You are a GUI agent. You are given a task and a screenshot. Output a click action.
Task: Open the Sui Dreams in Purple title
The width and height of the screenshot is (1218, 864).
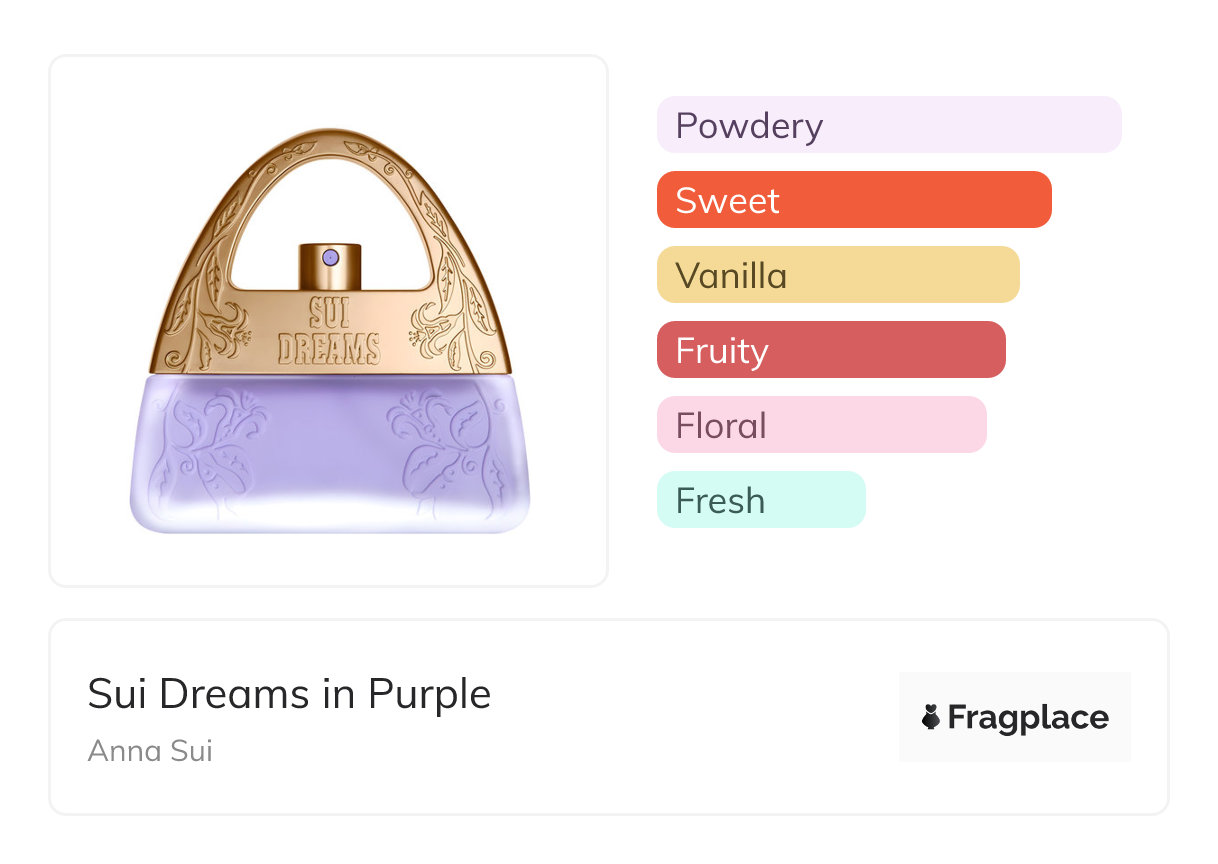289,694
